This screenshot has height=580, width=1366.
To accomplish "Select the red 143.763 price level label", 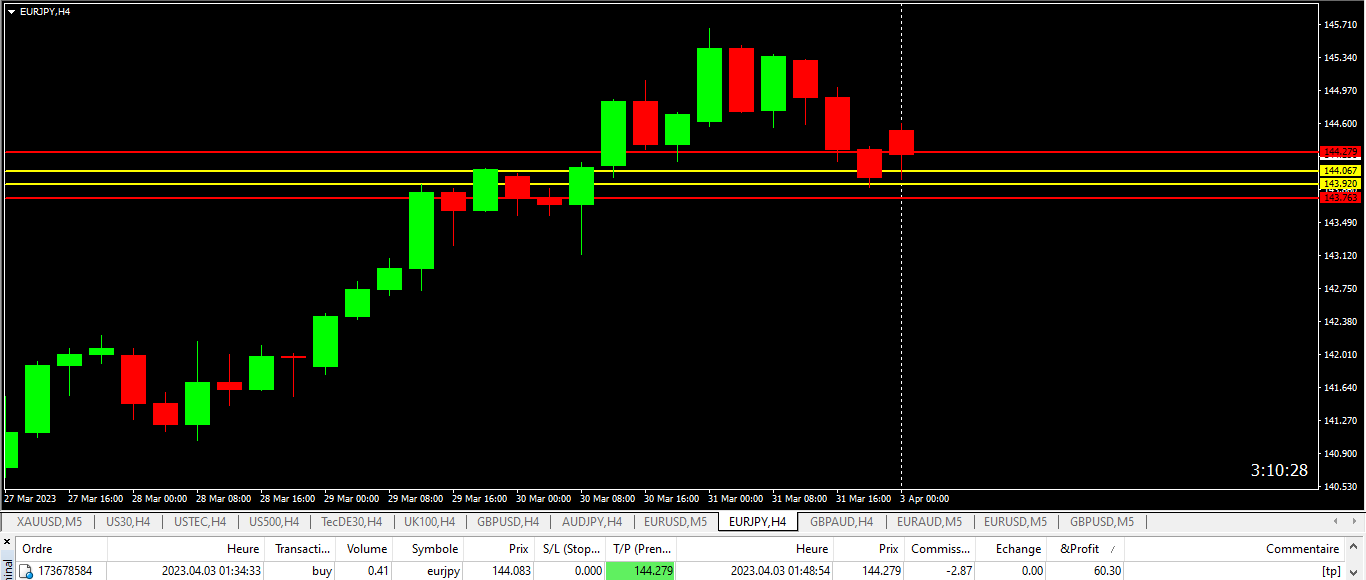I will pos(1341,198).
